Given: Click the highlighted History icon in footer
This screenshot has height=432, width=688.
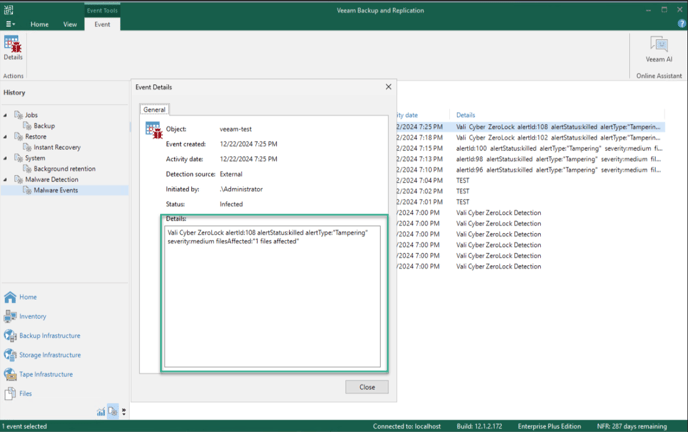Looking at the screenshot, I should coord(113,411).
